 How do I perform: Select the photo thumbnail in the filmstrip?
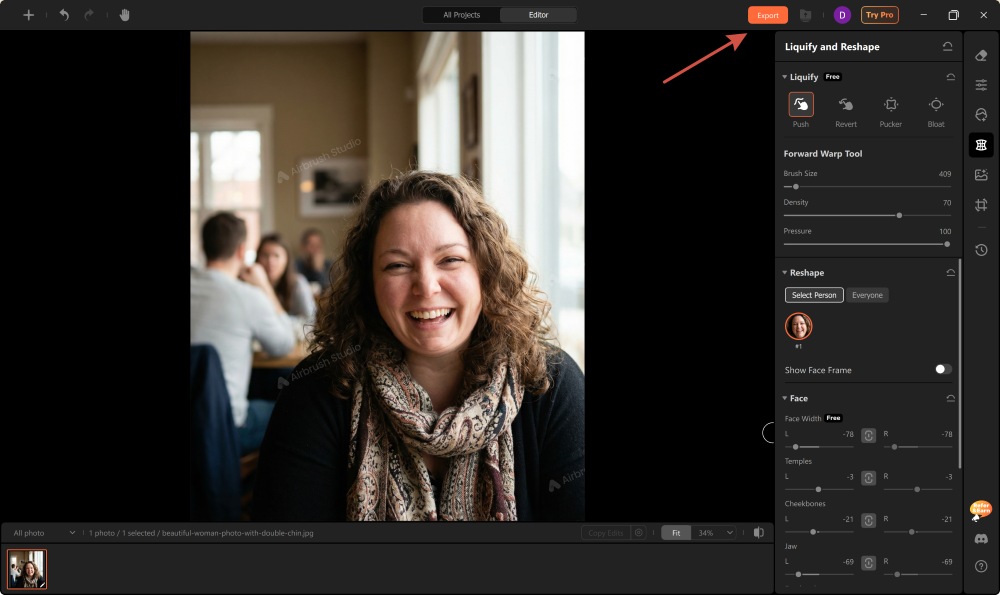click(27, 569)
